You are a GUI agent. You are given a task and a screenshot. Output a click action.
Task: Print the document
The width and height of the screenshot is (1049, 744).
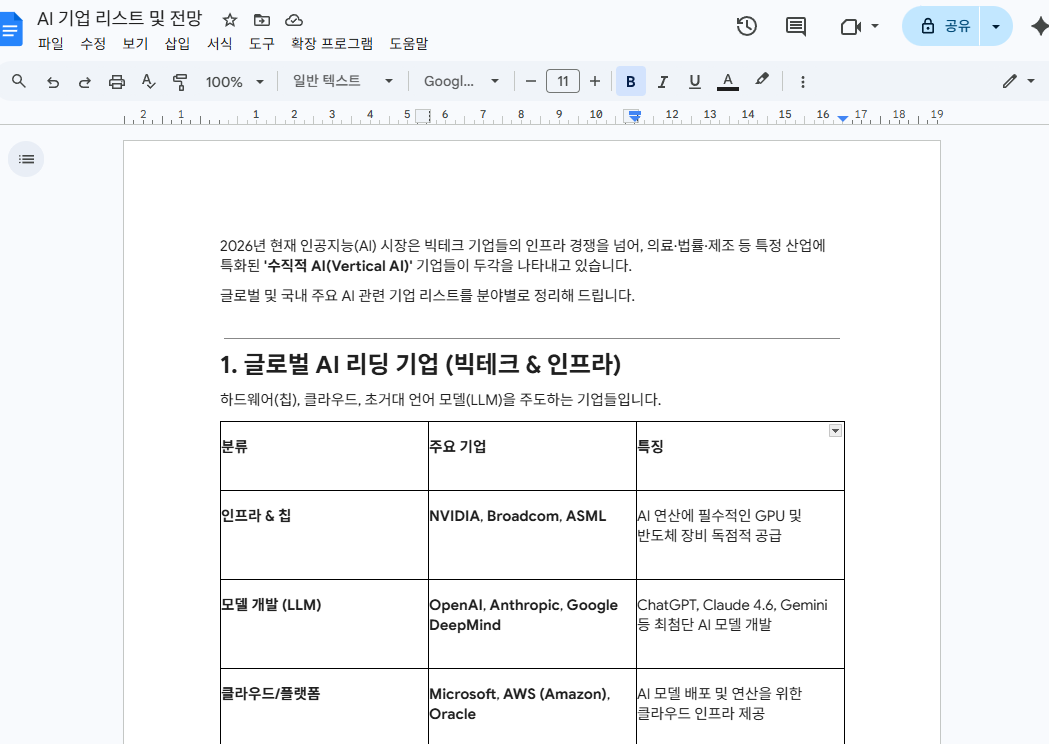116,82
